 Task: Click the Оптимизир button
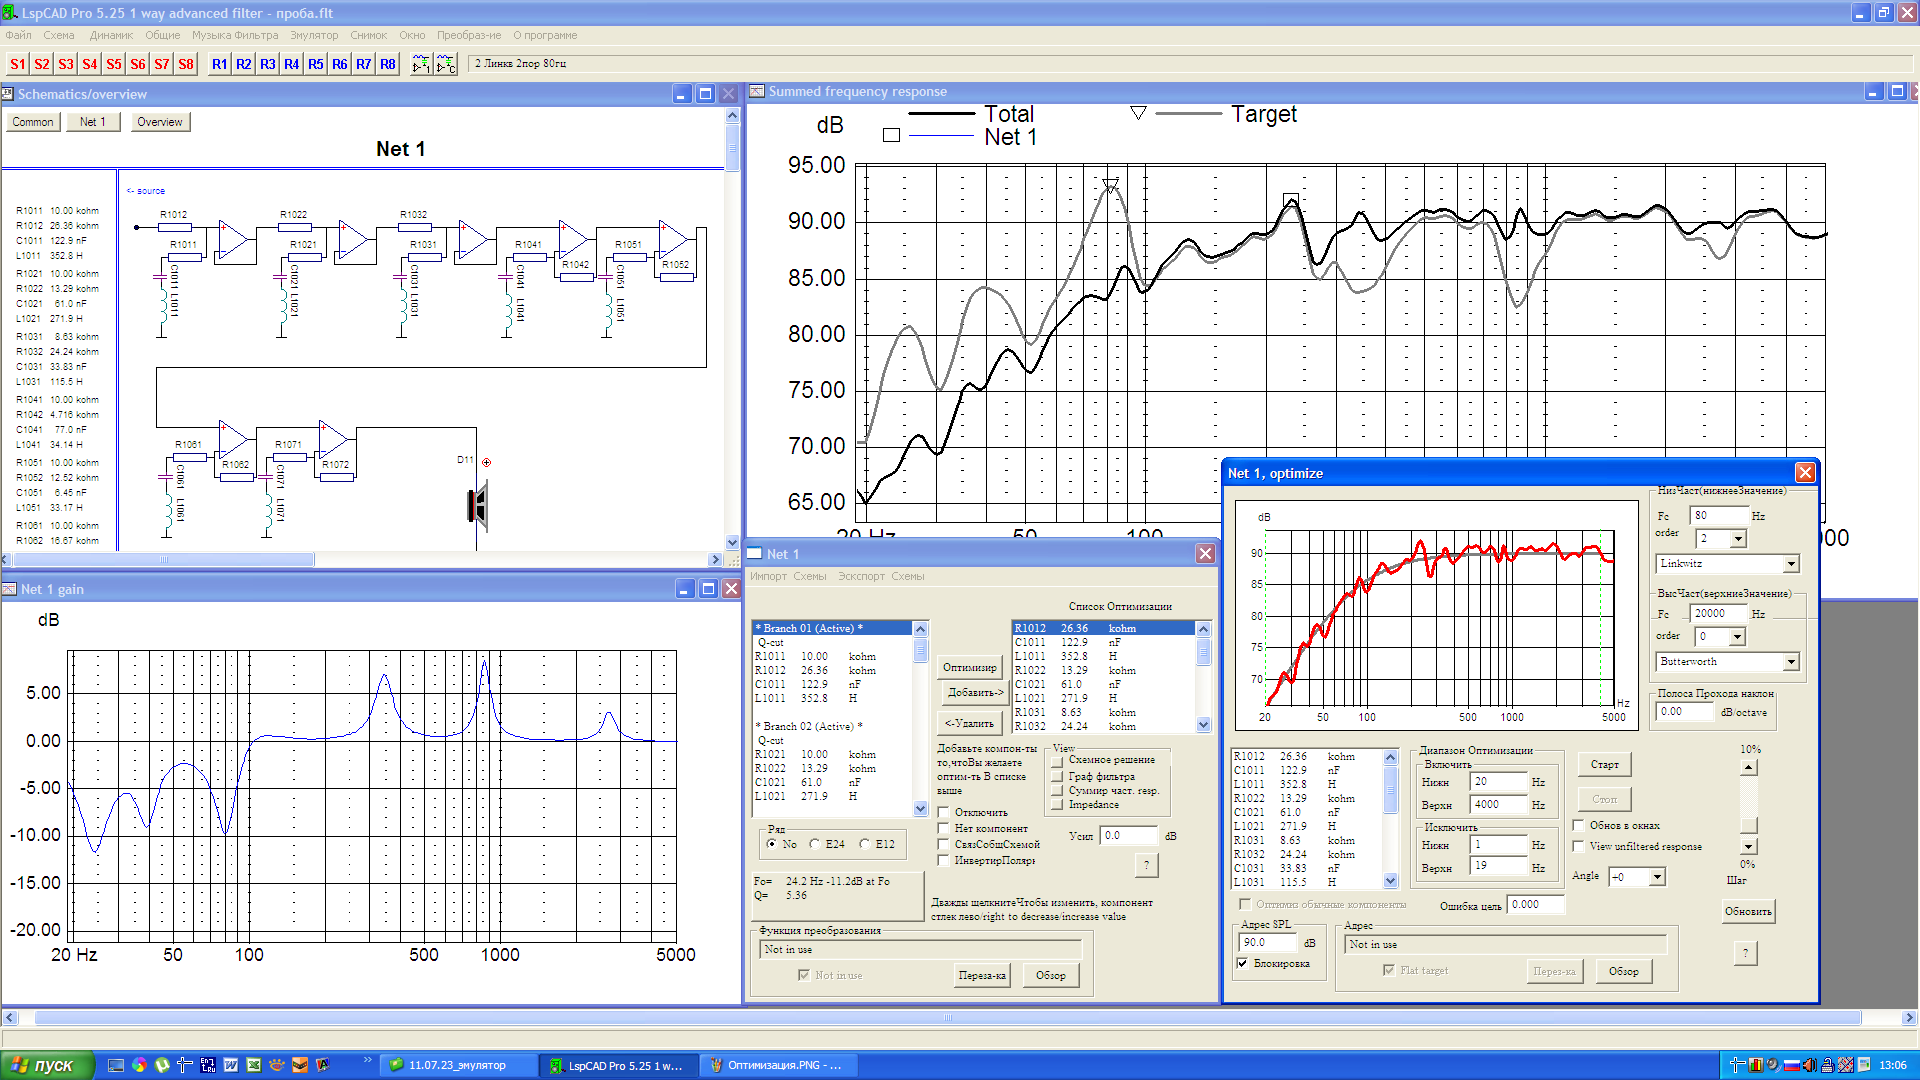coord(969,667)
